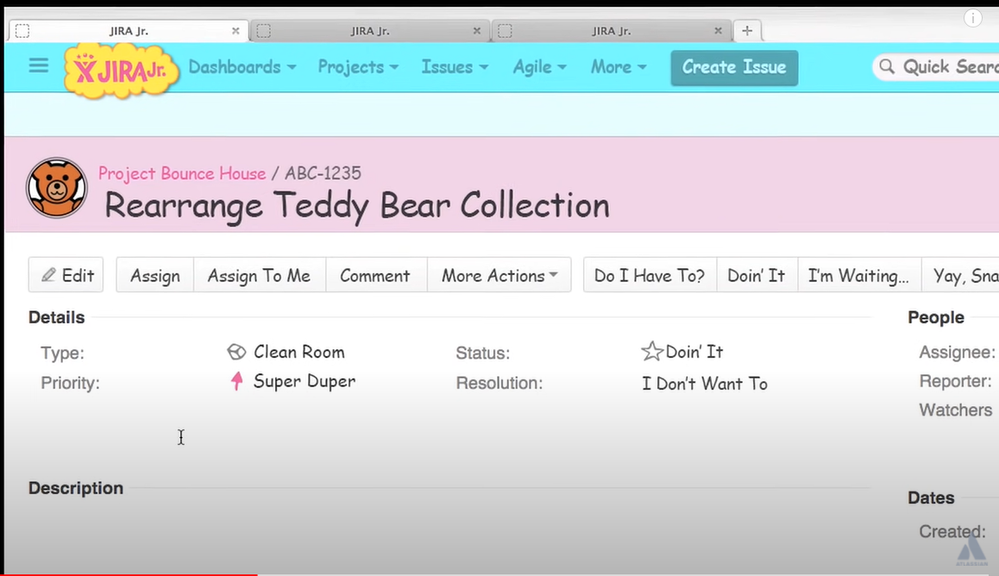999x576 pixels.
Task: Click the Assignee label
Action: tap(957, 352)
